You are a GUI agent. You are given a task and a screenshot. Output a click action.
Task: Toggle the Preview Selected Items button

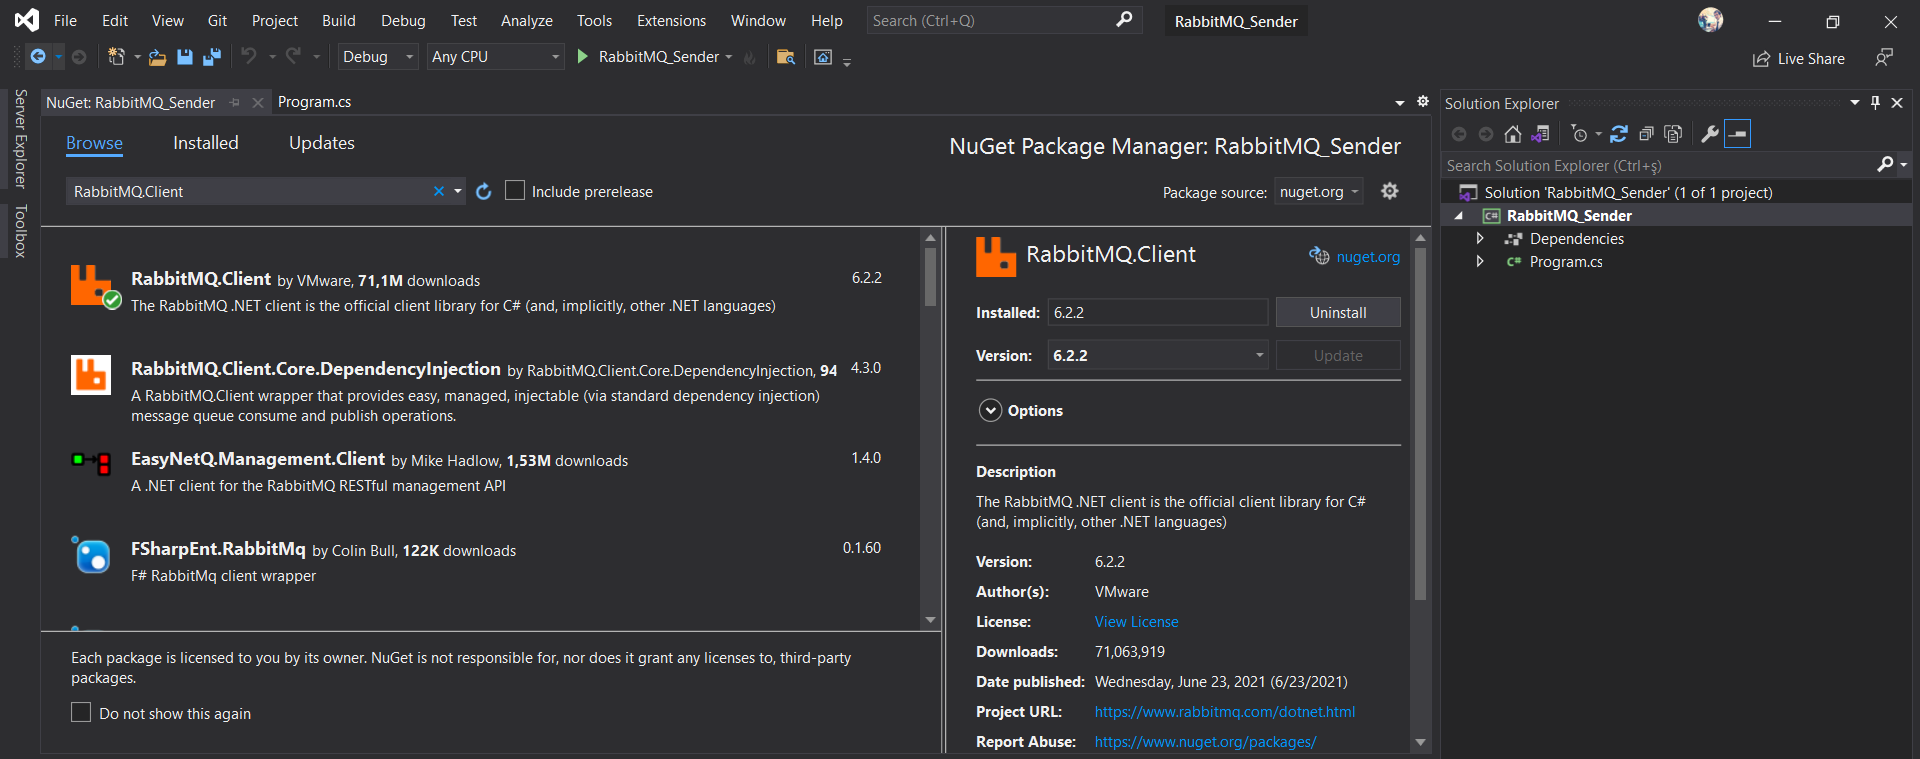(1738, 134)
